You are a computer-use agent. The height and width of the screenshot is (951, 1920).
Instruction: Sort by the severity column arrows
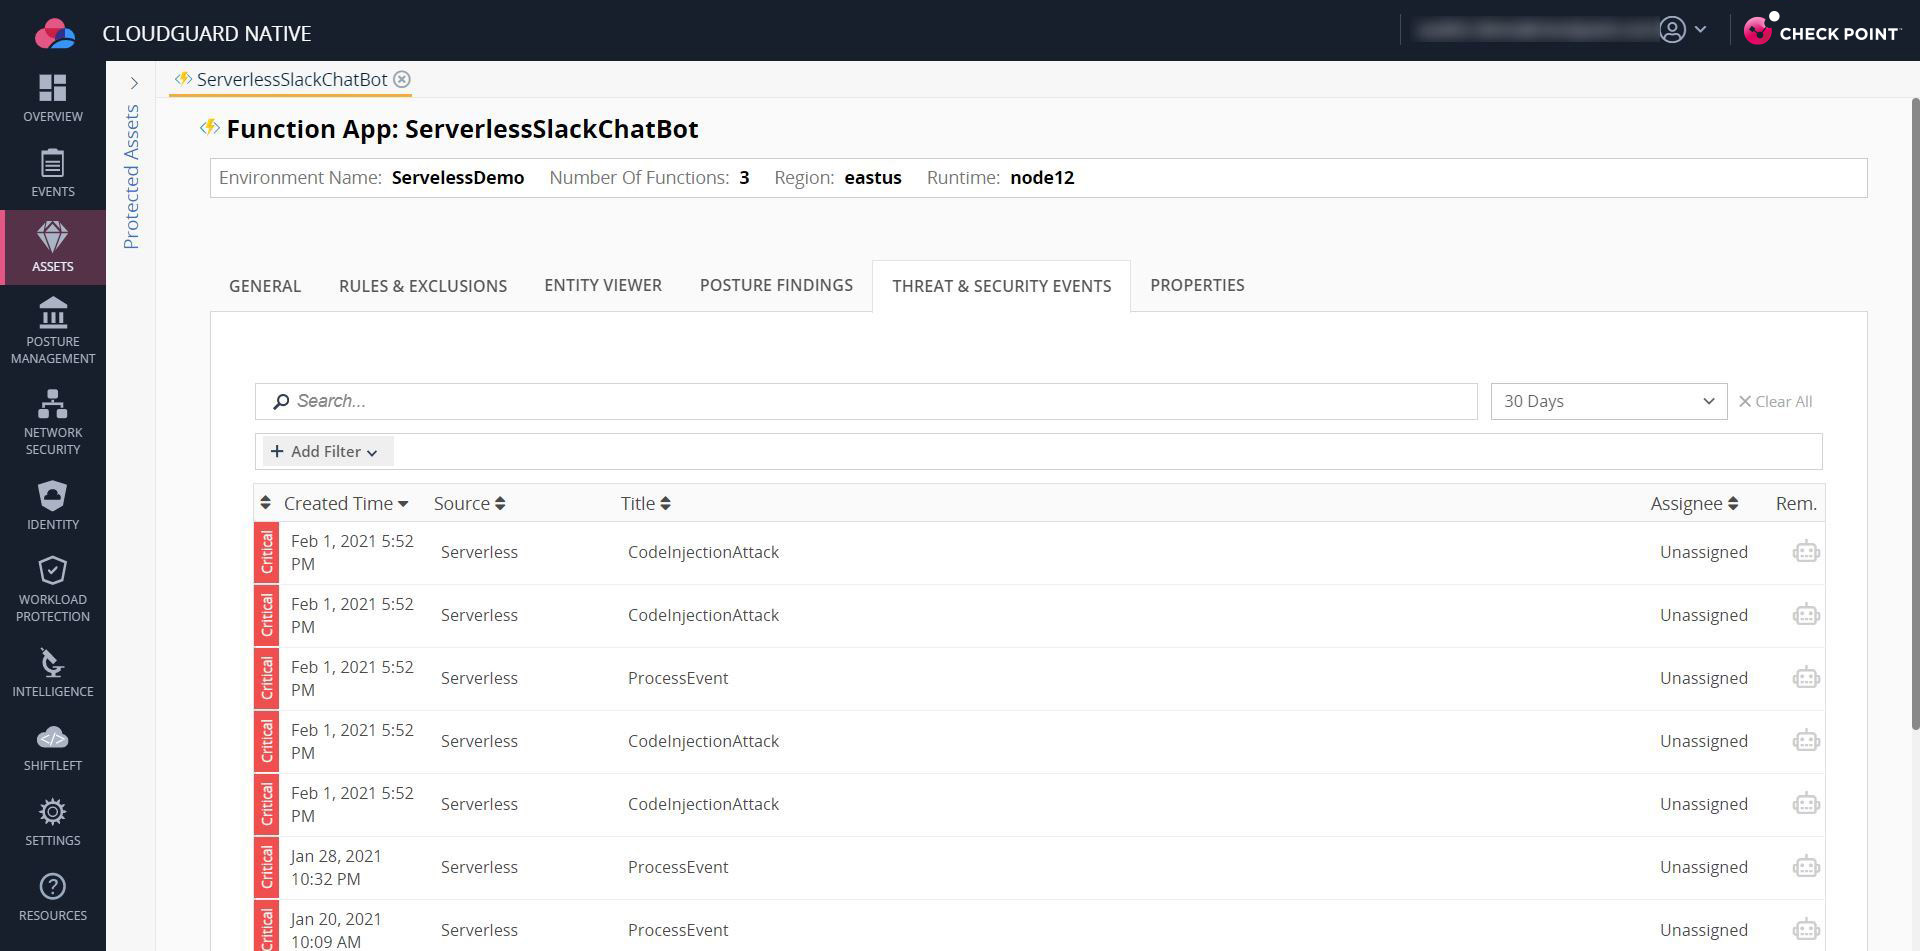pos(265,502)
